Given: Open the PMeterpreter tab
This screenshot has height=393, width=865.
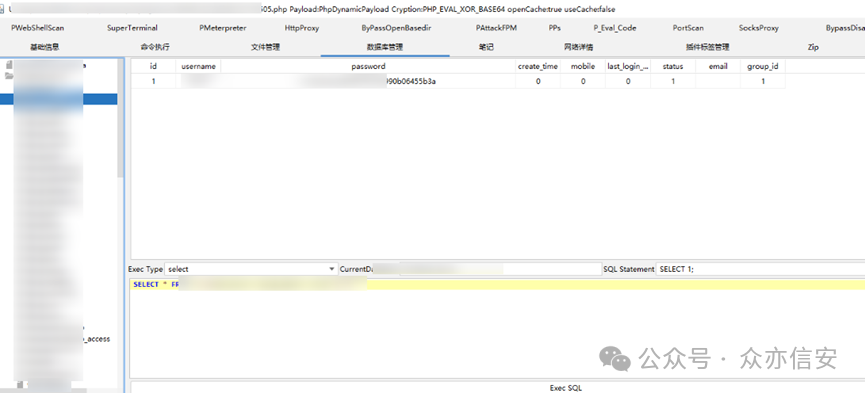Looking at the screenshot, I should click(x=223, y=28).
